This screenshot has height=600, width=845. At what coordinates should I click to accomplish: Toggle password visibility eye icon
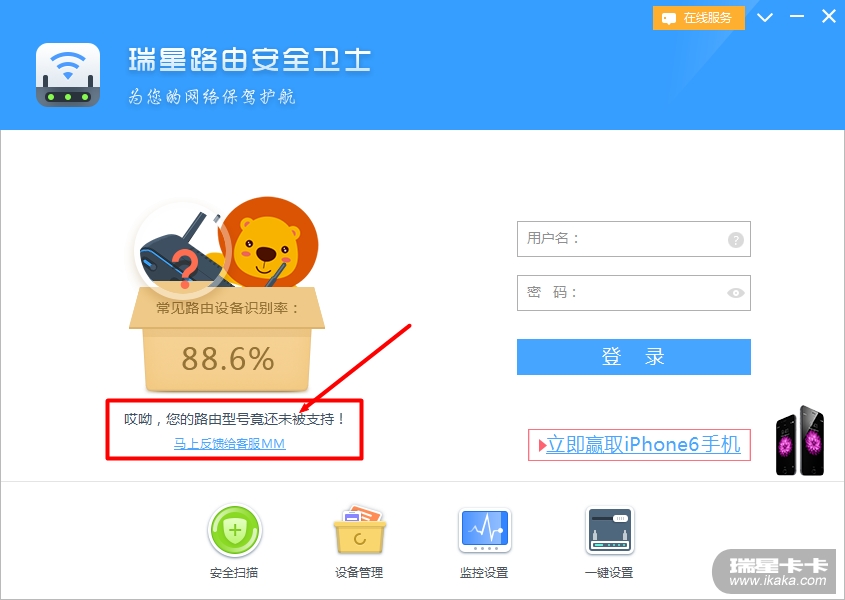[x=736, y=293]
